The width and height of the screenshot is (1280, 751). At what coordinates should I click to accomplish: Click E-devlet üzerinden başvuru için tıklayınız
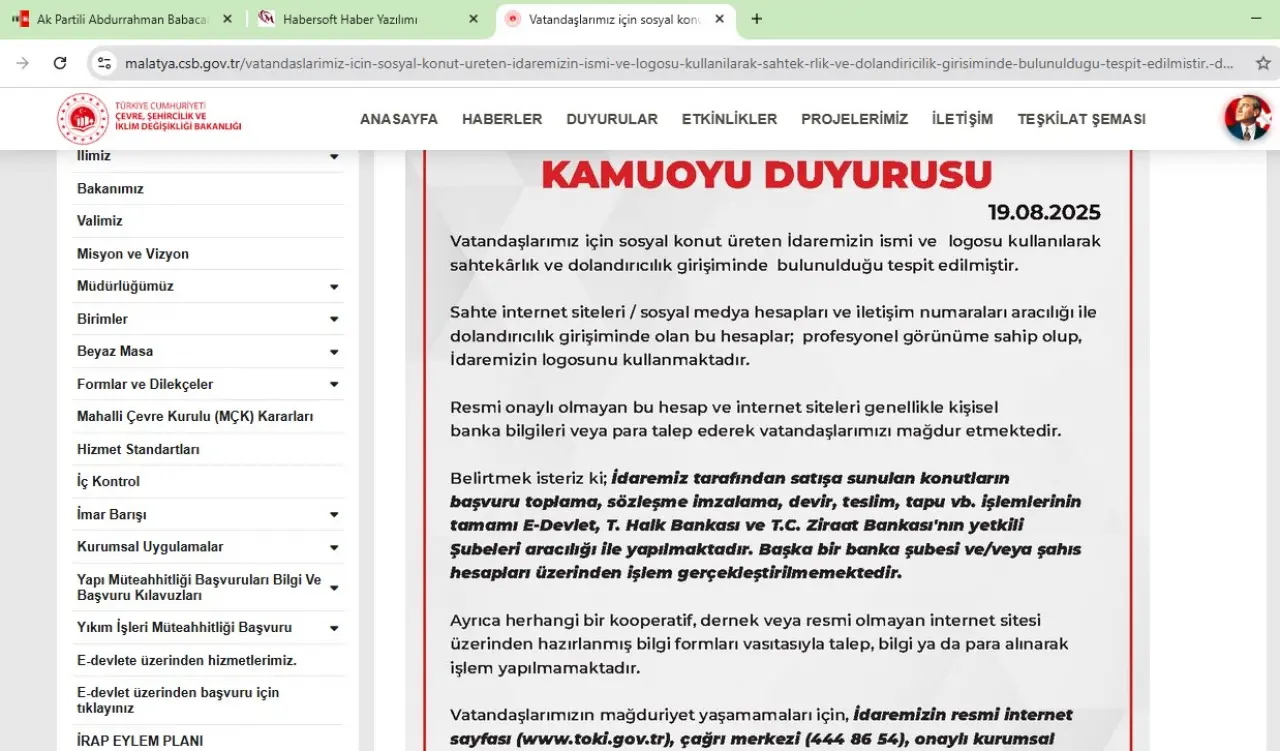click(178, 700)
